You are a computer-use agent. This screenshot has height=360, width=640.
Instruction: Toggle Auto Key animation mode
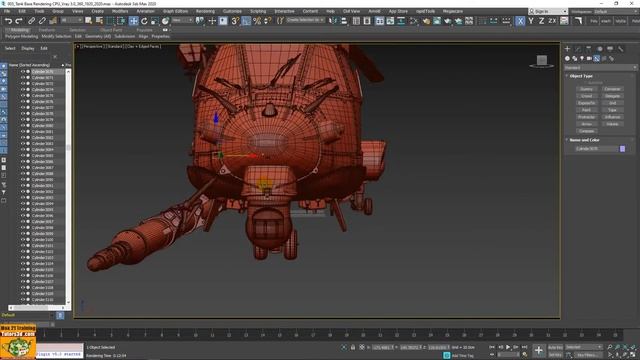(555, 347)
